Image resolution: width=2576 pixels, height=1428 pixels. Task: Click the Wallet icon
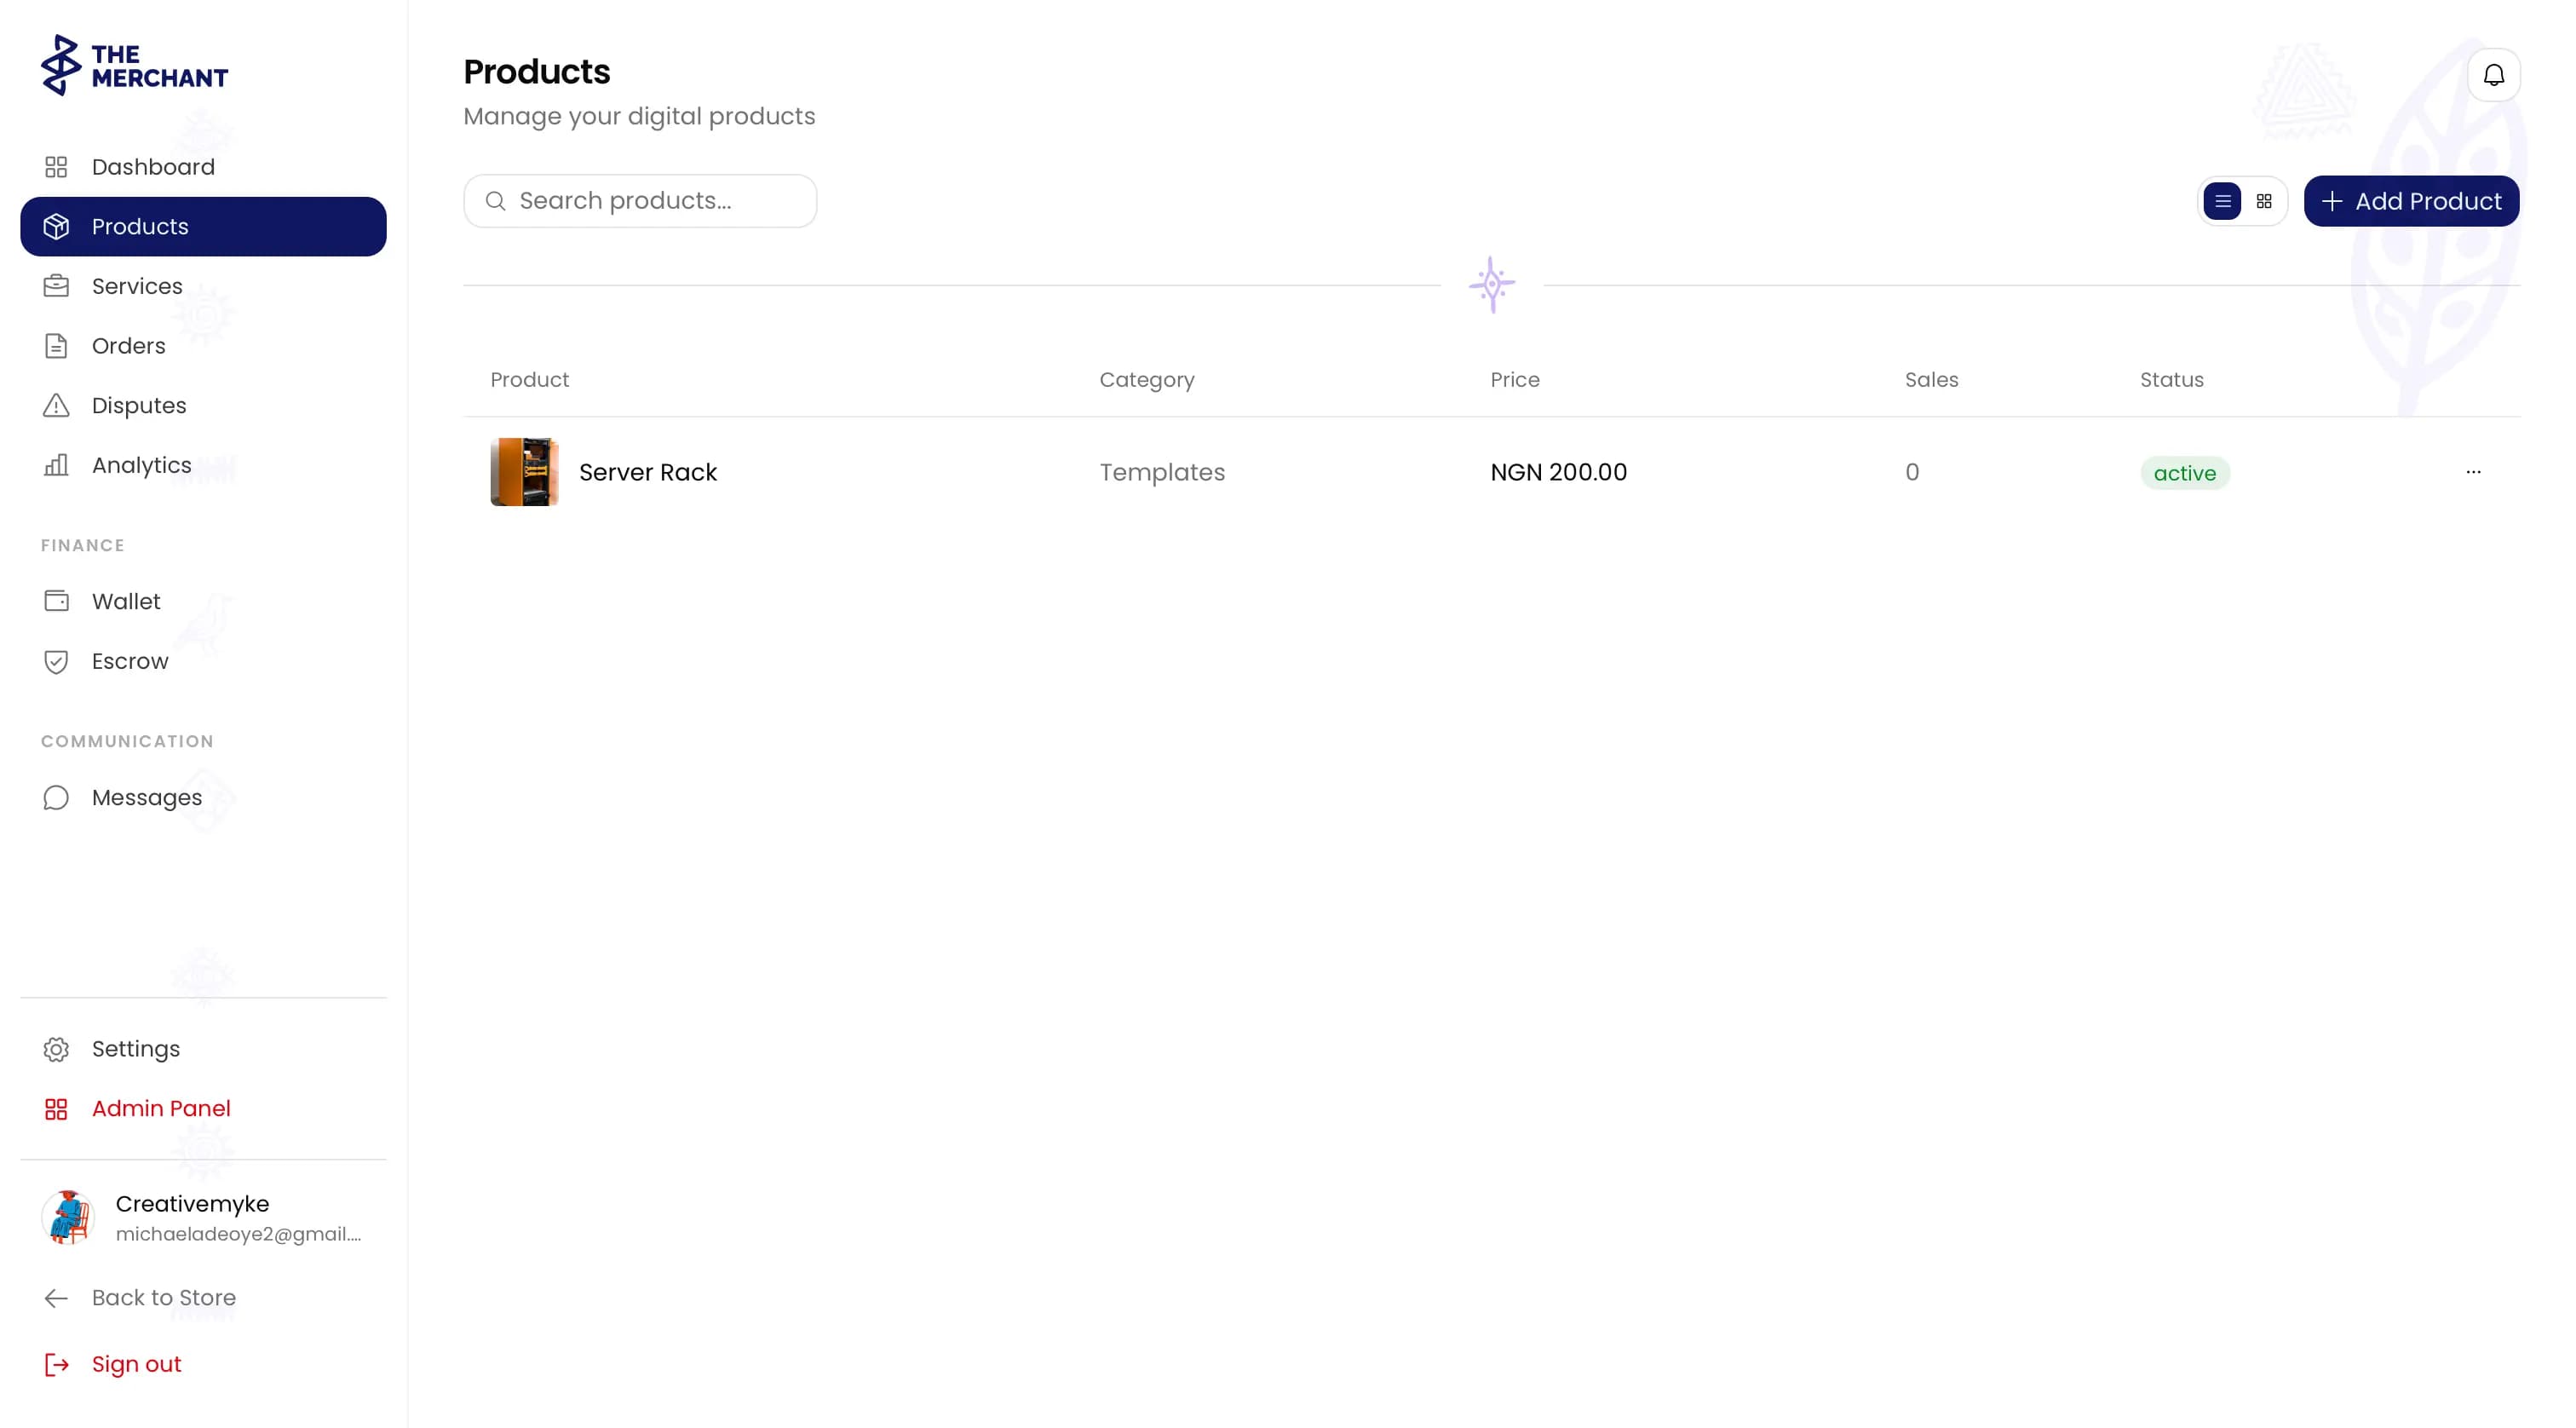tap(56, 601)
